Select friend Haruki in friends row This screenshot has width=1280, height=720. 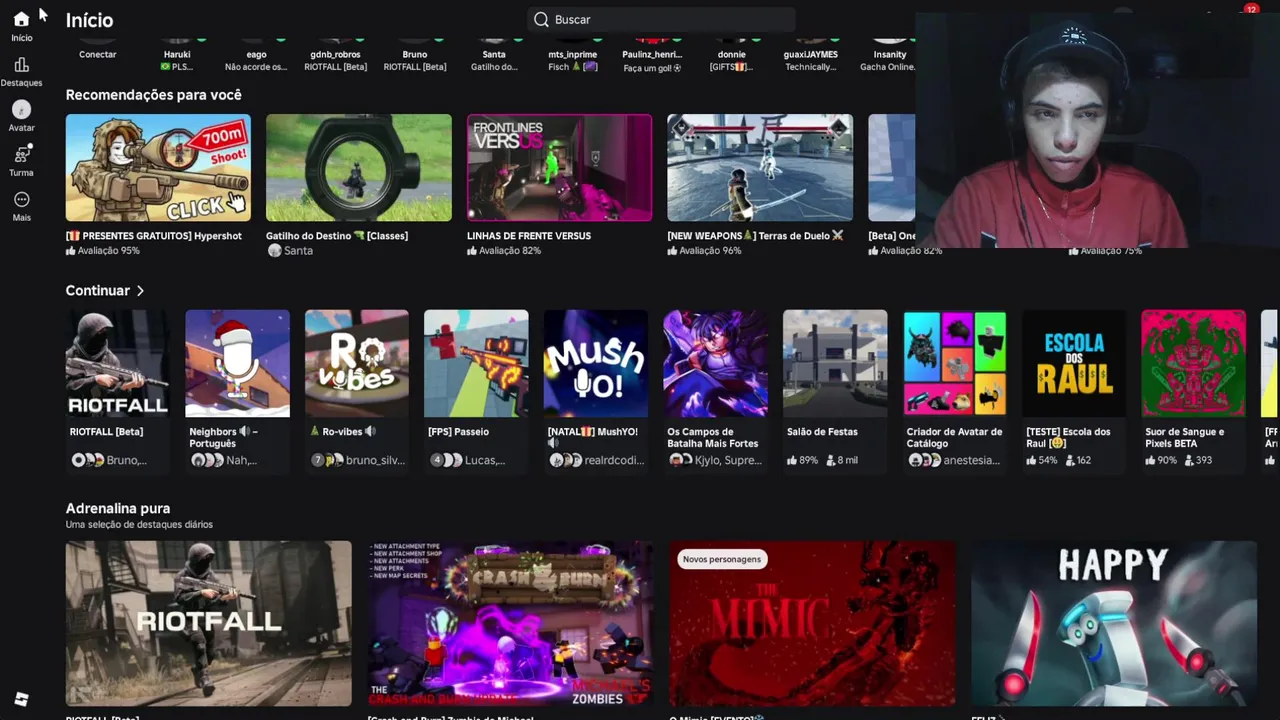[x=177, y=55]
